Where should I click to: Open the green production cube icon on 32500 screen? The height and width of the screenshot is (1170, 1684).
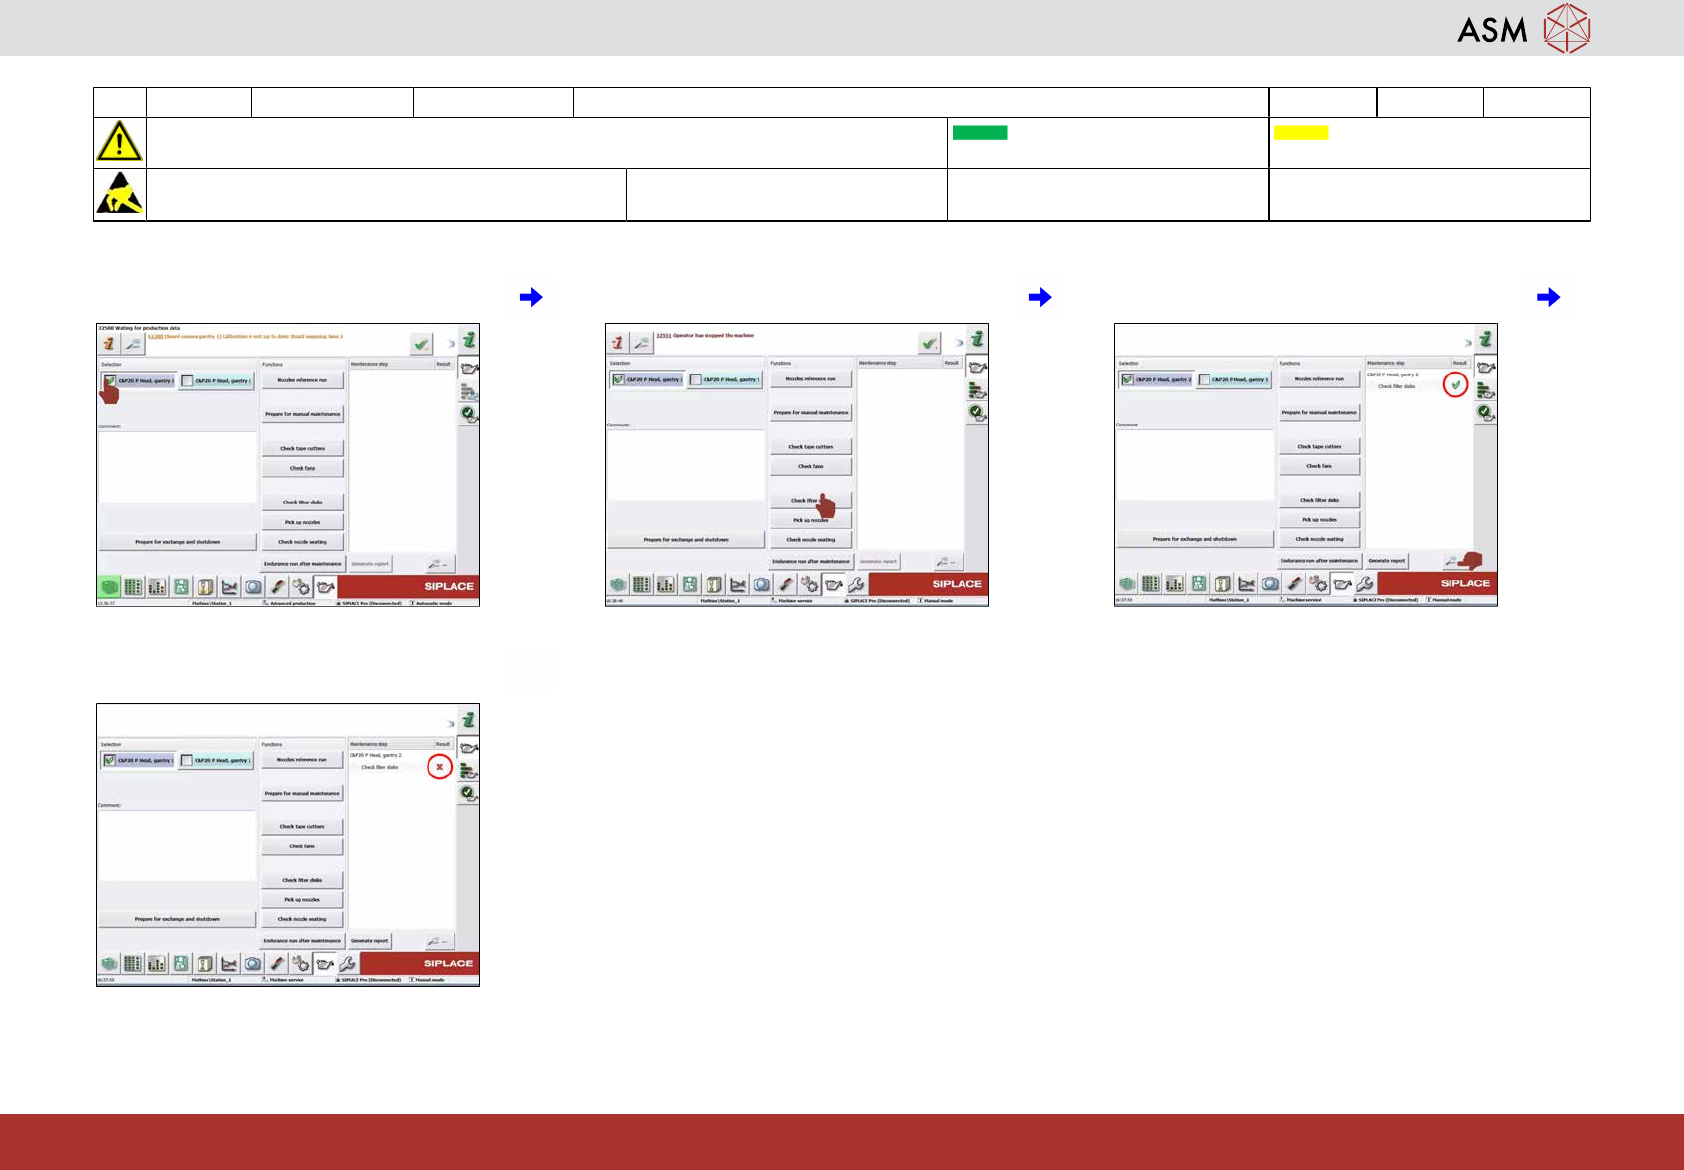(109, 587)
